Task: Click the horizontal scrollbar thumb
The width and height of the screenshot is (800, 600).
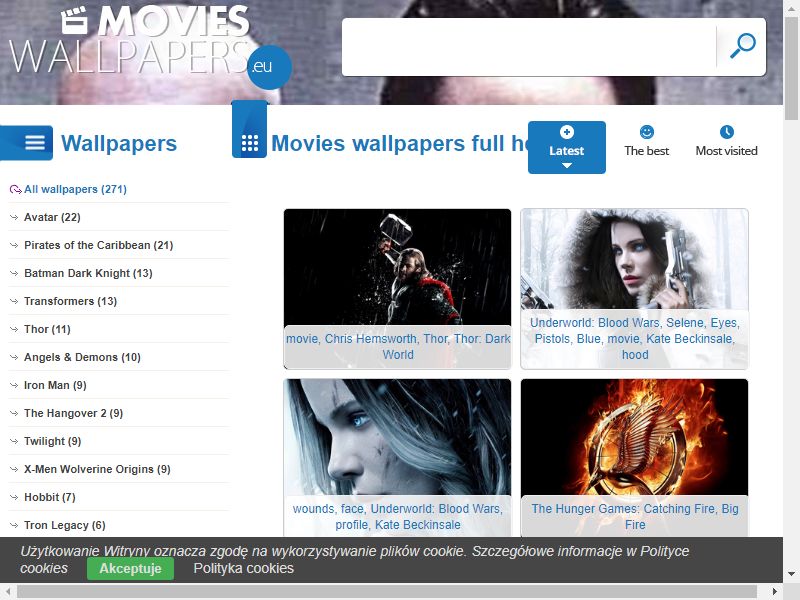Action: (387, 592)
